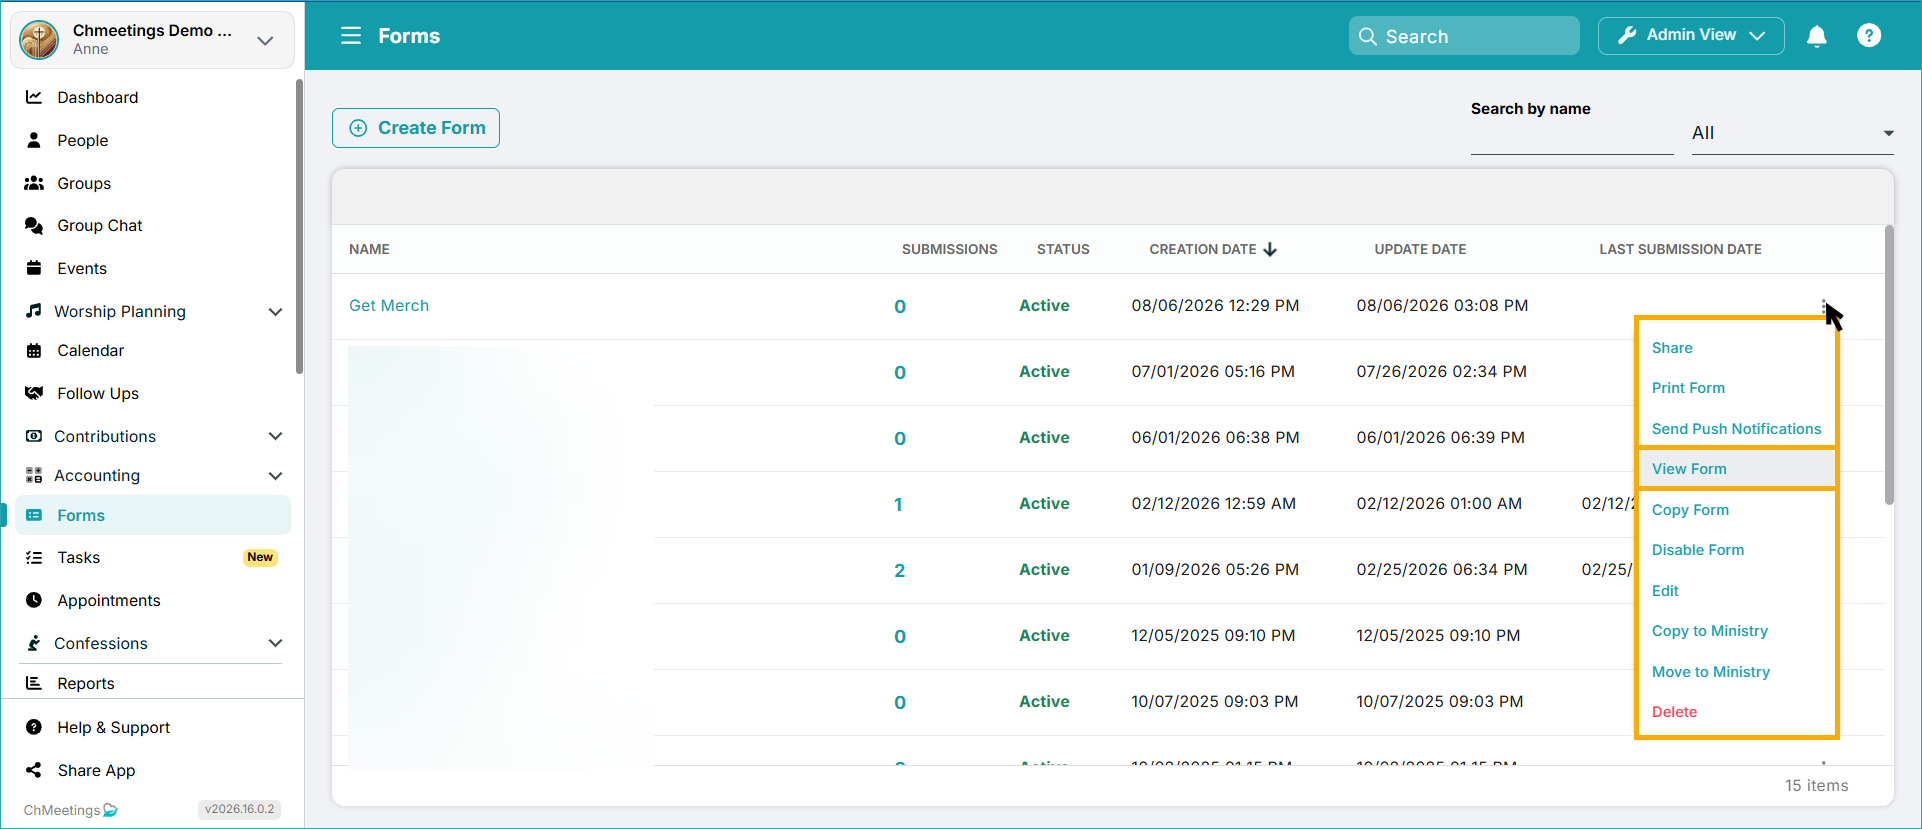Open the help question mark icon
1922x829 pixels.
pyautogui.click(x=1869, y=36)
